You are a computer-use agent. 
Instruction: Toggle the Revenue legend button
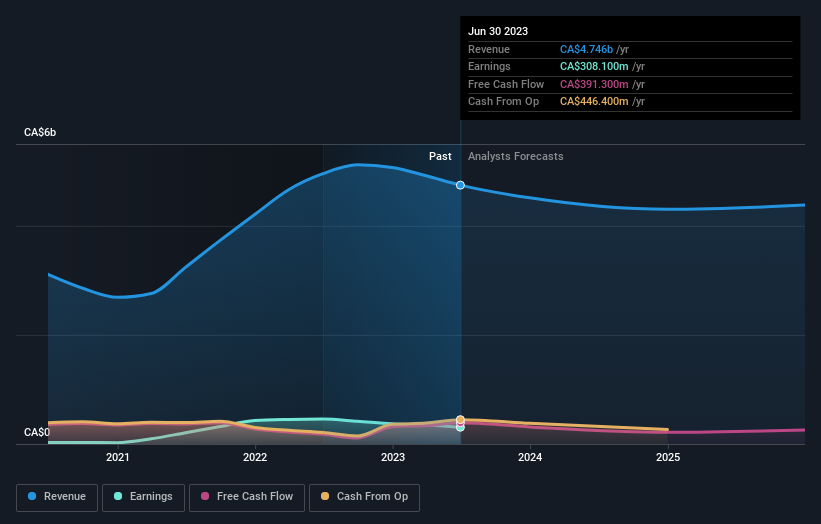[57, 497]
